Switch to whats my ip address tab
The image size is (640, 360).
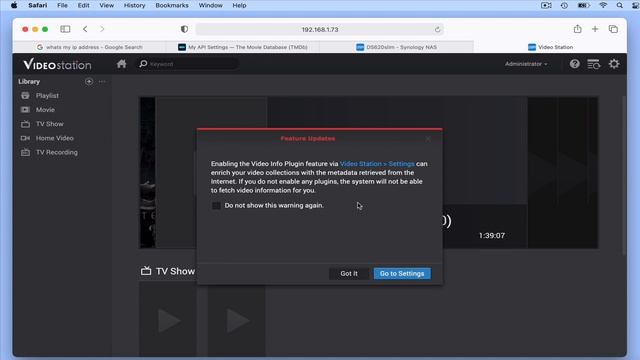[89, 47]
